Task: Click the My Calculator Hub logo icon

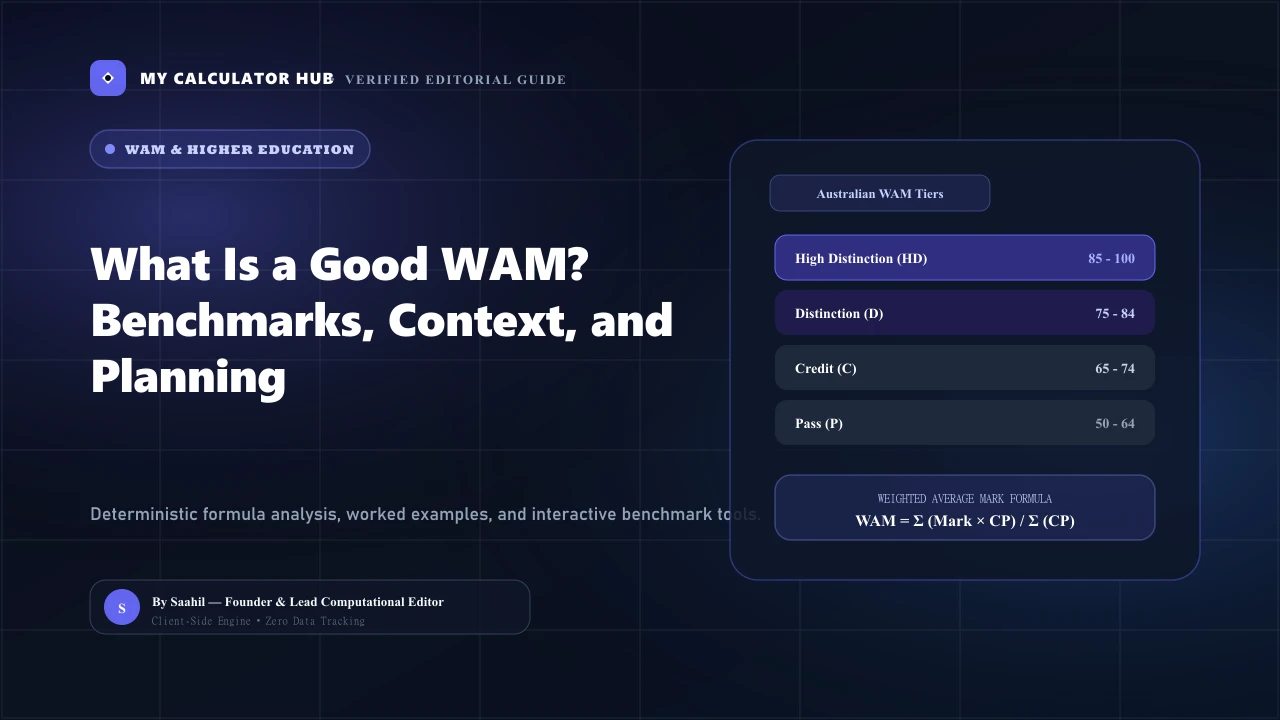Action: (108, 78)
